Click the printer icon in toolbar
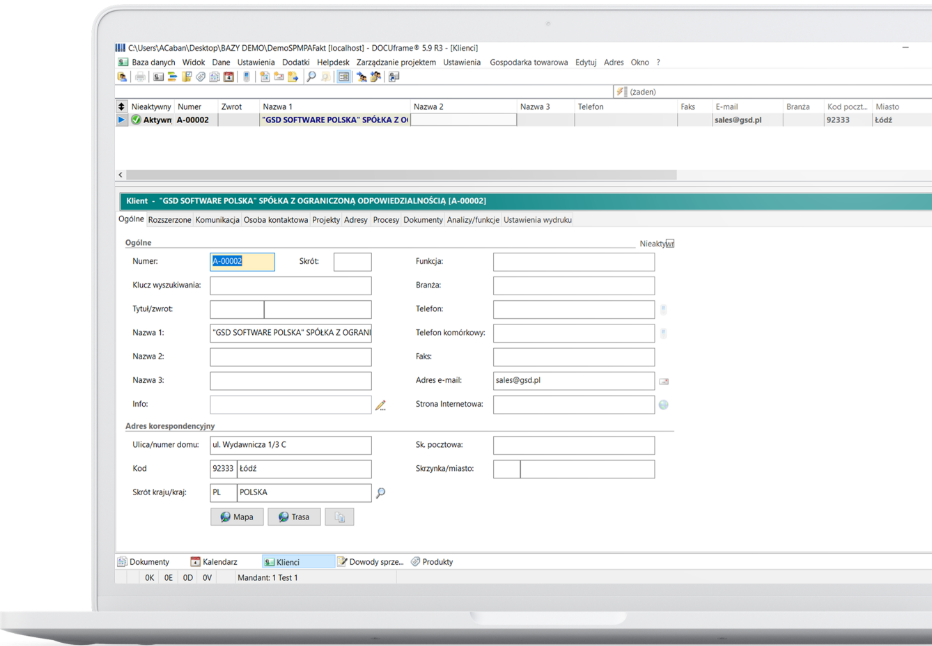Screen dimensions: 932x646 click(140, 76)
